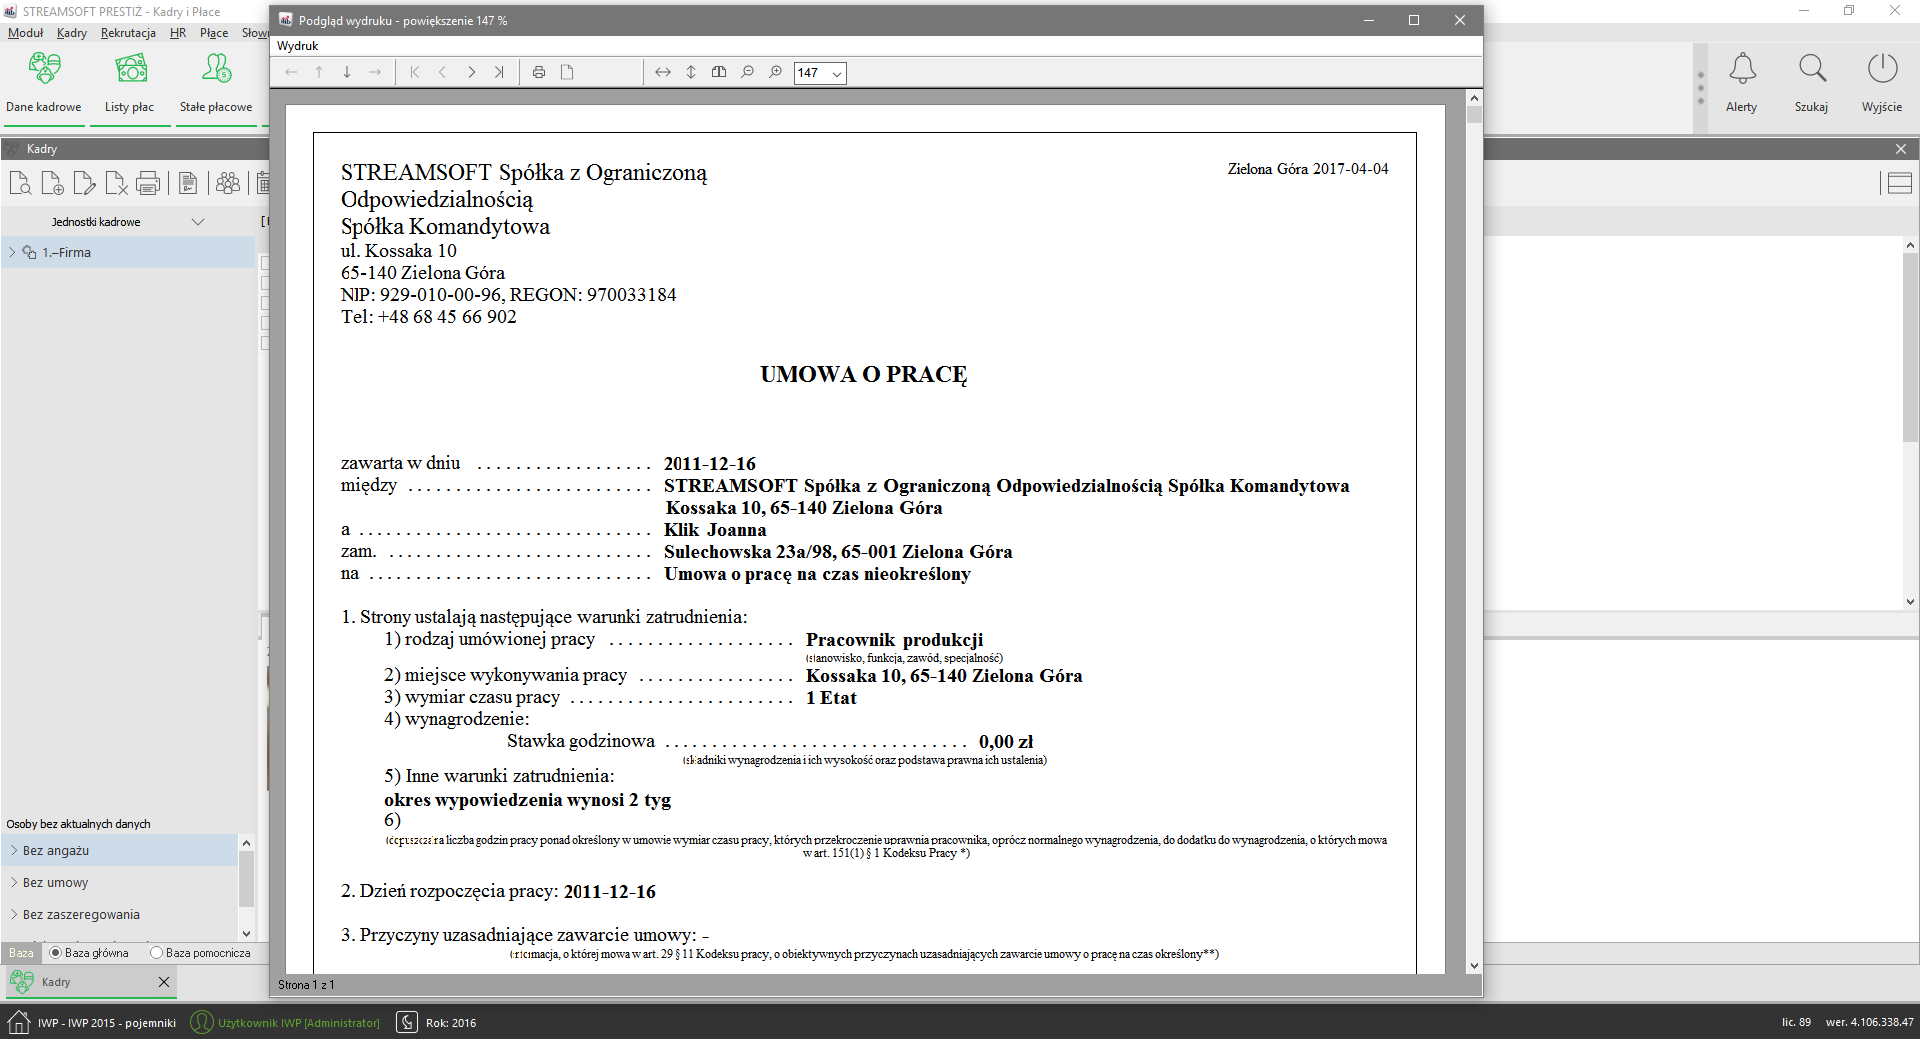Image resolution: width=1920 pixels, height=1039 pixels.
Task: Click the home icon in status bar
Action: 19,1022
